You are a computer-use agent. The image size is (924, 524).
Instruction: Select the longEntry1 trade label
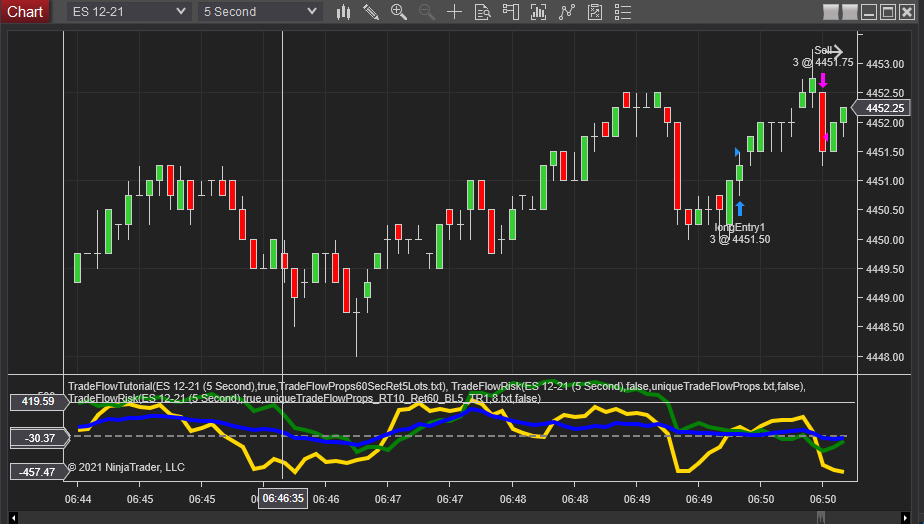[x=740, y=228]
